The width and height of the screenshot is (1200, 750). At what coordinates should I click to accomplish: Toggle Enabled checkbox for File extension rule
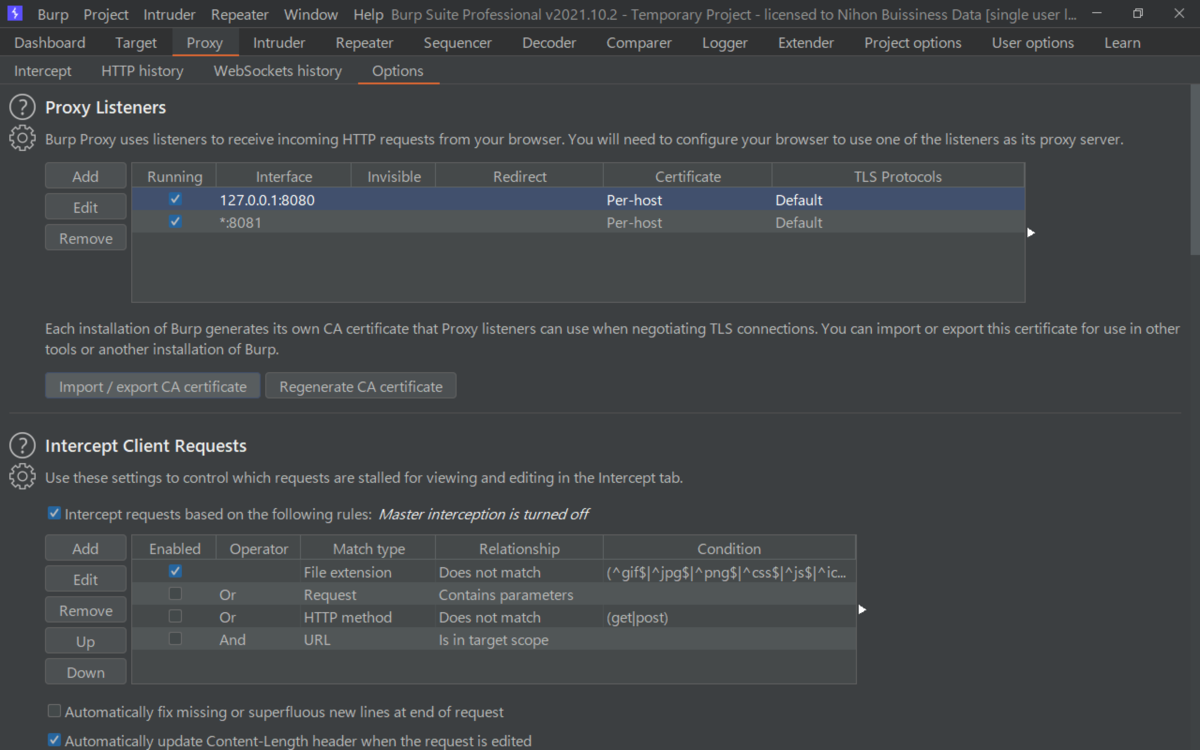coord(175,572)
